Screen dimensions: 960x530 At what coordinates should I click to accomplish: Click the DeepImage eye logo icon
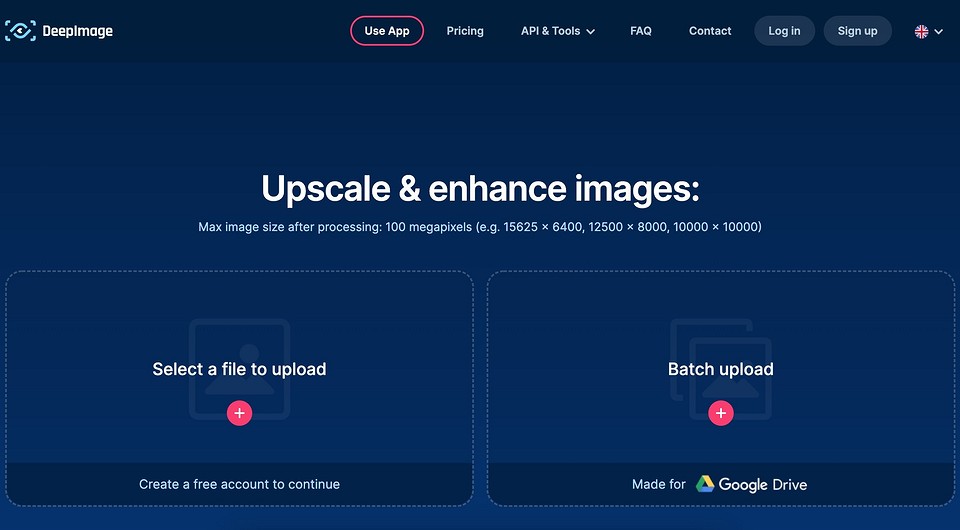[20, 31]
